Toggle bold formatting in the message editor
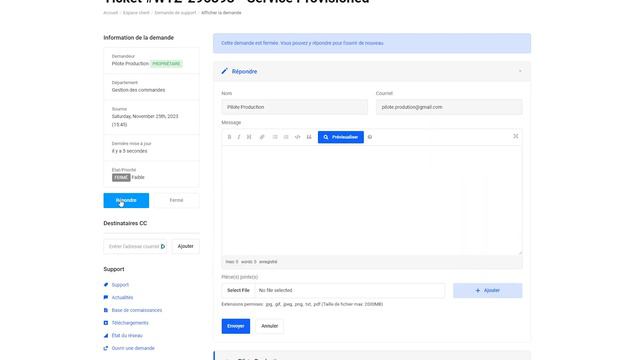 pos(229,137)
